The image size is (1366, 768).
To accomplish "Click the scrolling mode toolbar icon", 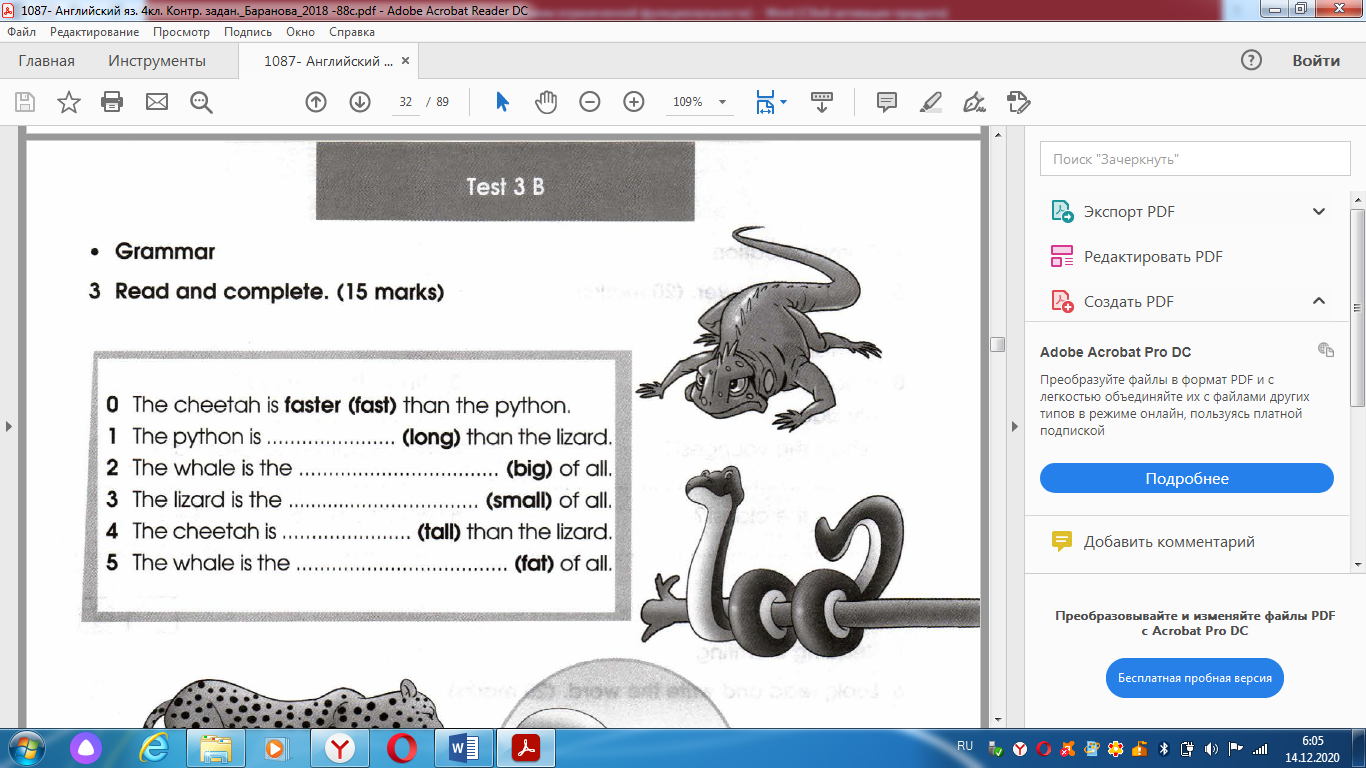I will tap(822, 102).
